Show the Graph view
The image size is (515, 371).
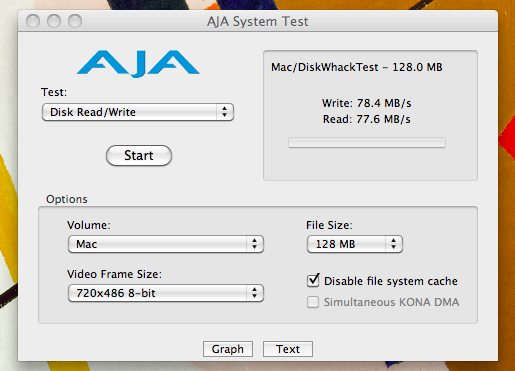pos(228,349)
